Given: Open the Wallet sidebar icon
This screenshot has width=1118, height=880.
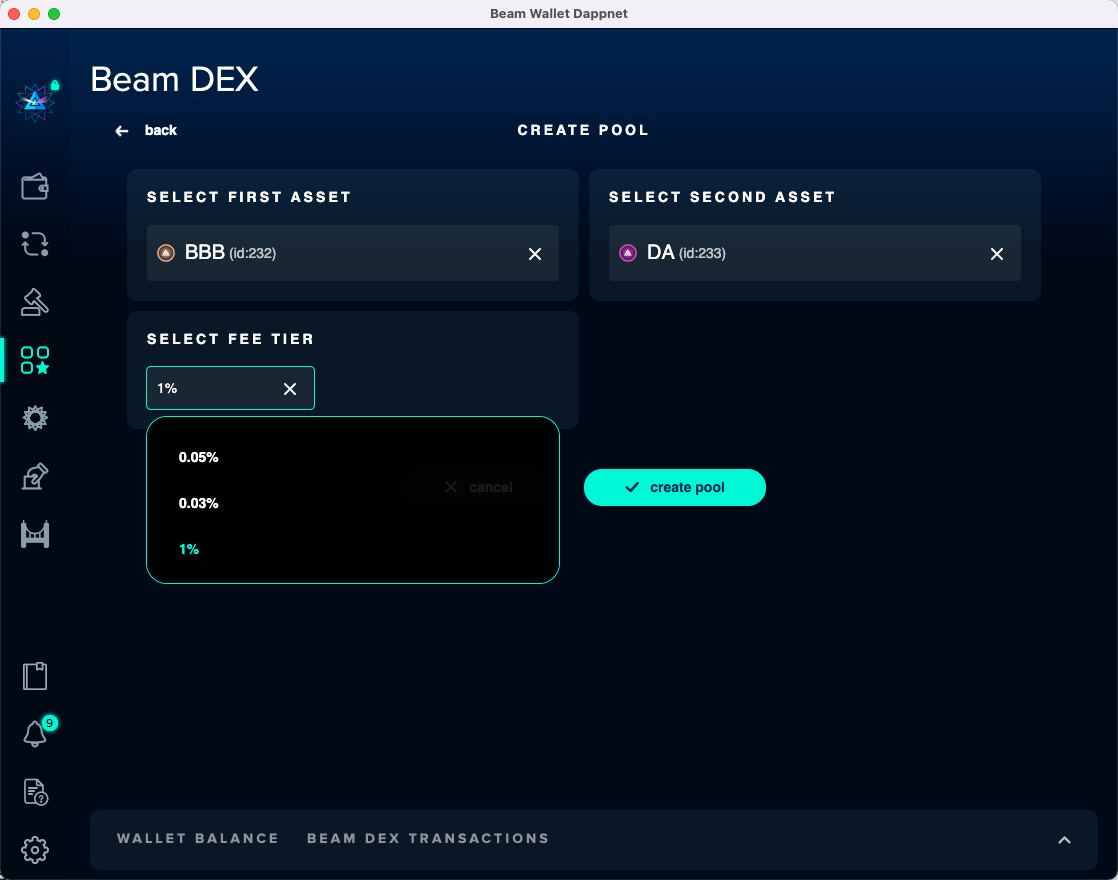Looking at the screenshot, I should 34,187.
